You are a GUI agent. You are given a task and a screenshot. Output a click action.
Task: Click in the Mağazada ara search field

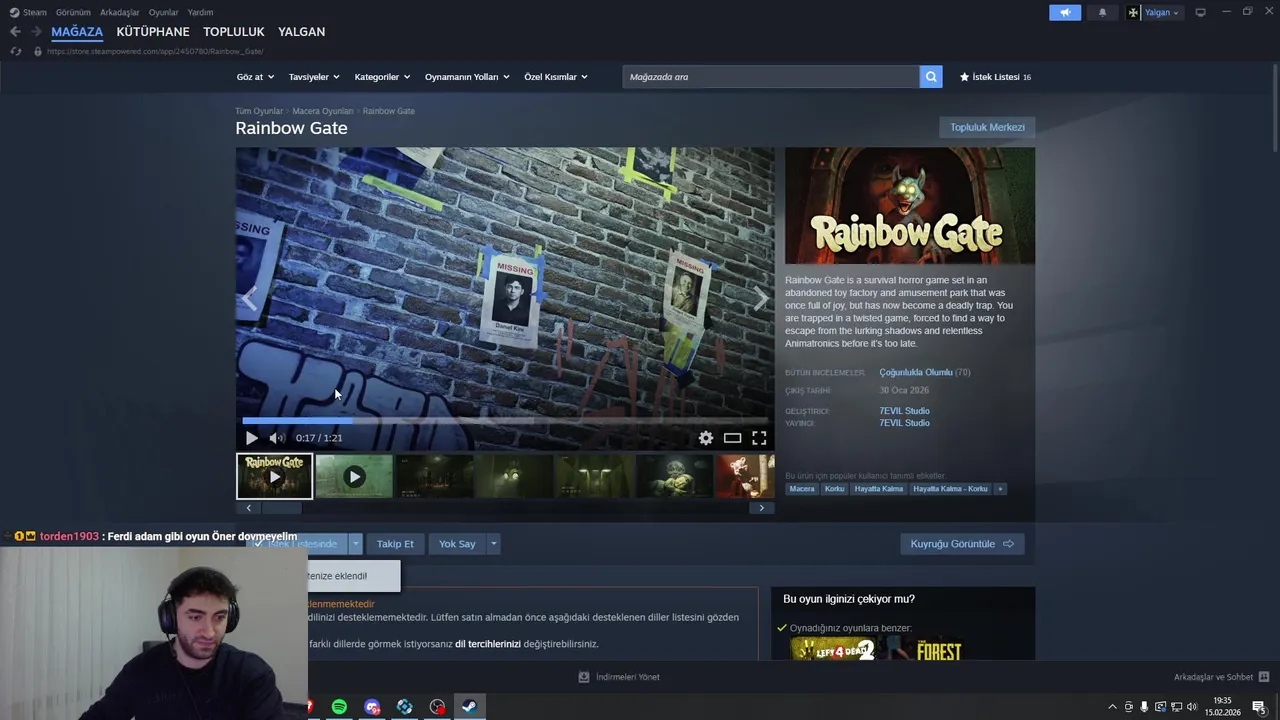coord(771,77)
